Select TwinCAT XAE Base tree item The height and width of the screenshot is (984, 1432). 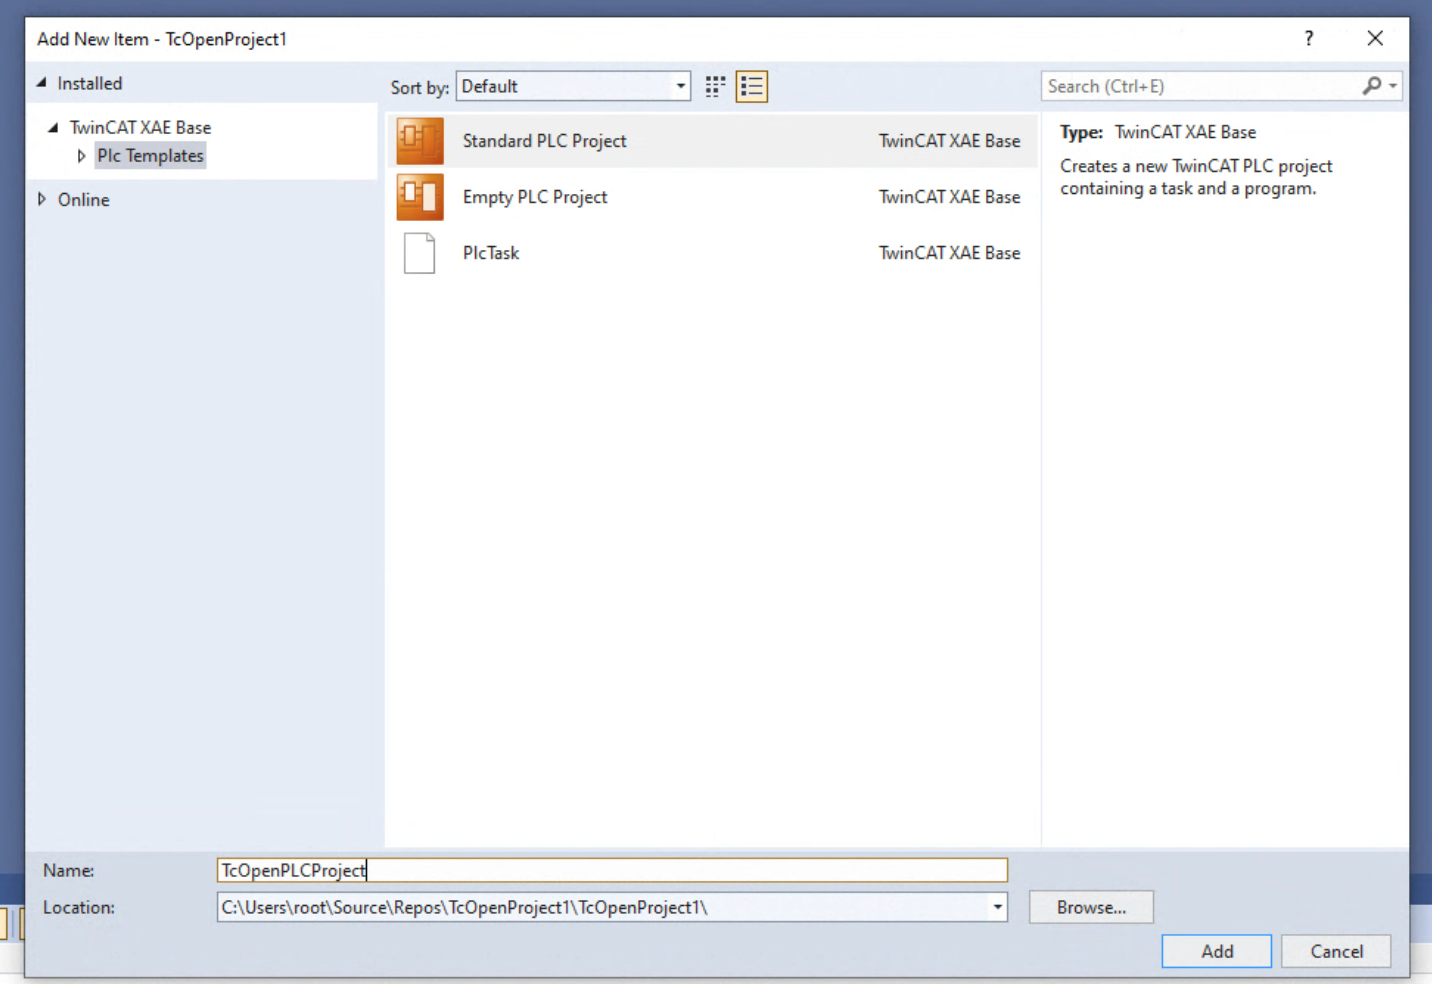click(140, 127)
